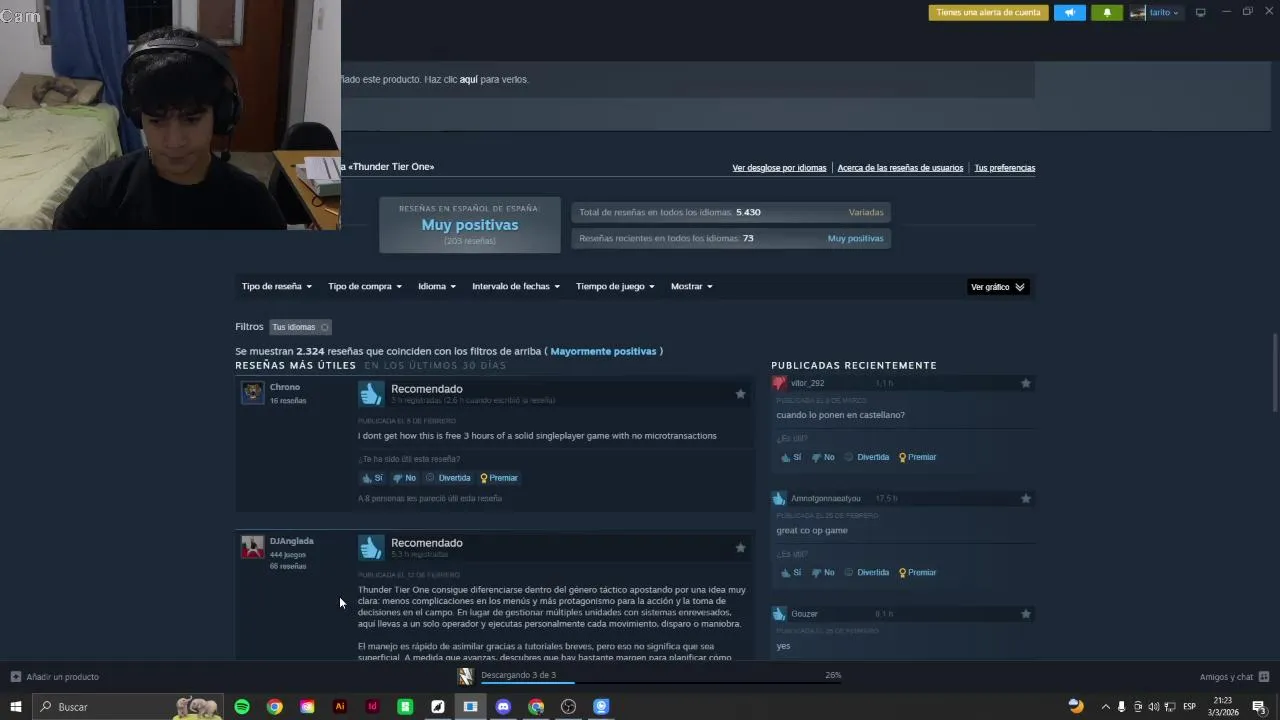The image size is (1280, 720).
Task: Click the star icon on Gouzer's review
Action: point(1025,613)
